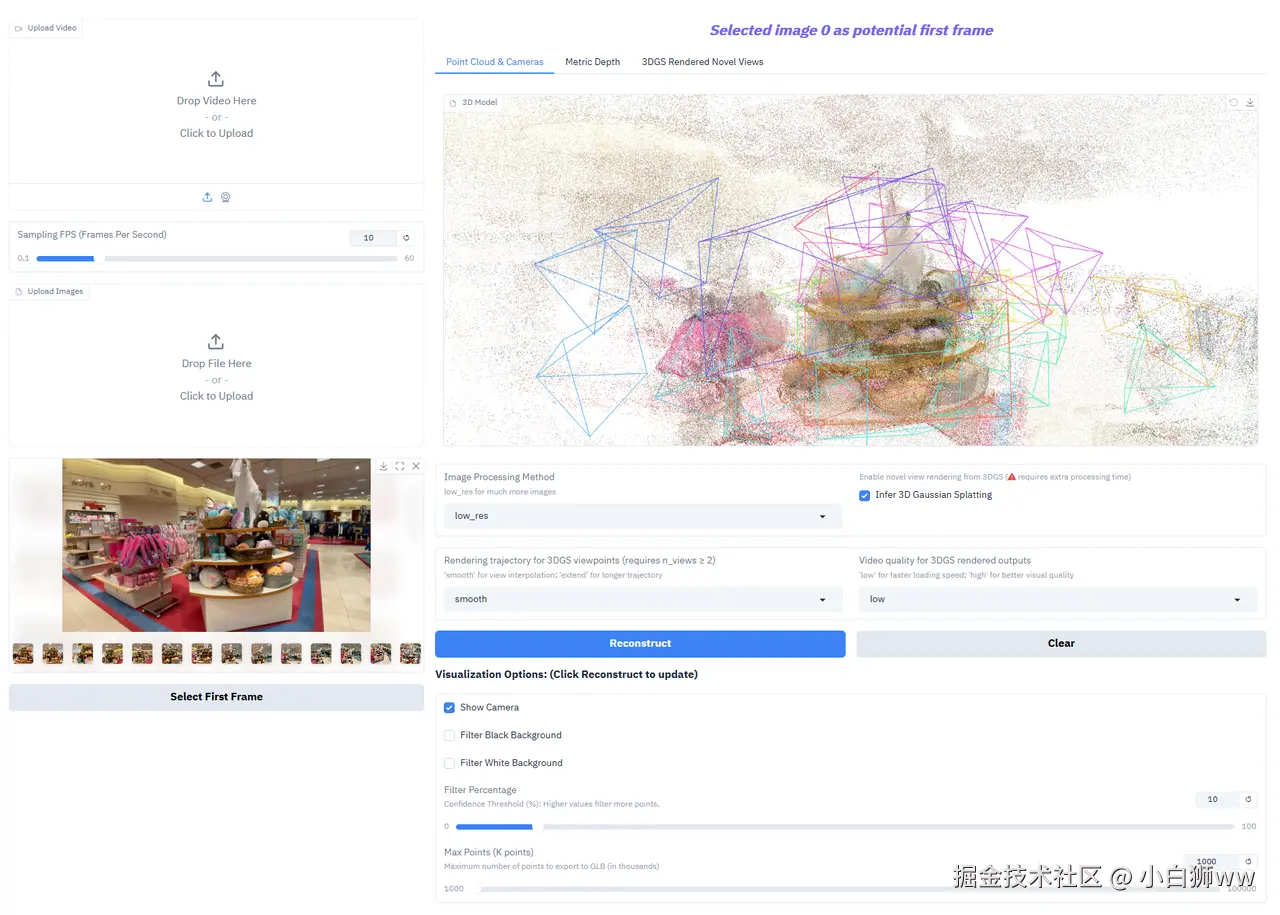The image size is (1280, 915).
Task: Click the upload icon below the video drop zone
Action: point(207,197)
